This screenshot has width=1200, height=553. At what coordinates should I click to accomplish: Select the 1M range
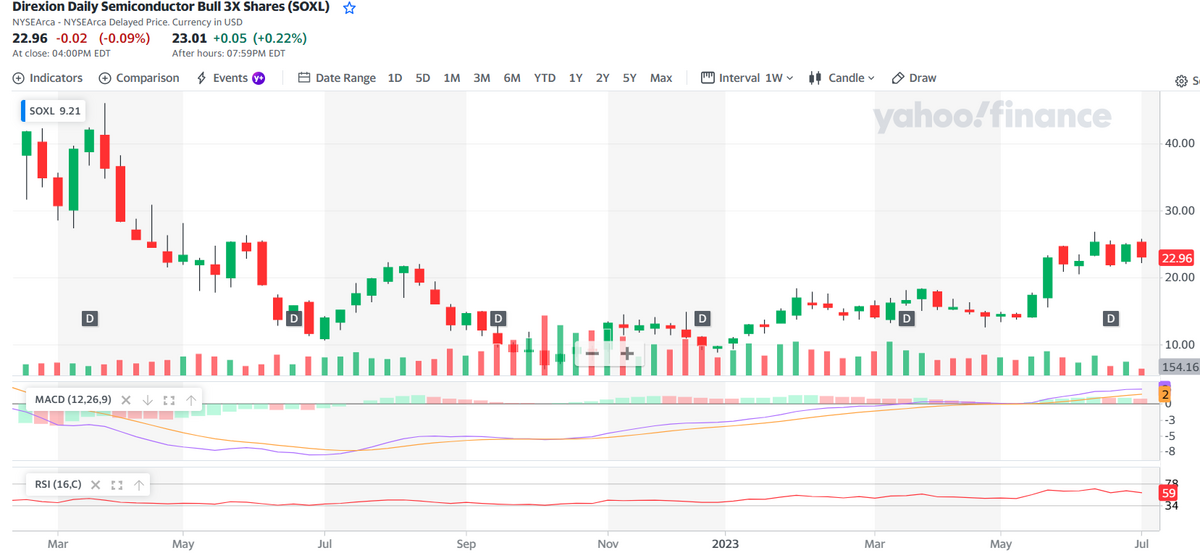click(452, 78)
